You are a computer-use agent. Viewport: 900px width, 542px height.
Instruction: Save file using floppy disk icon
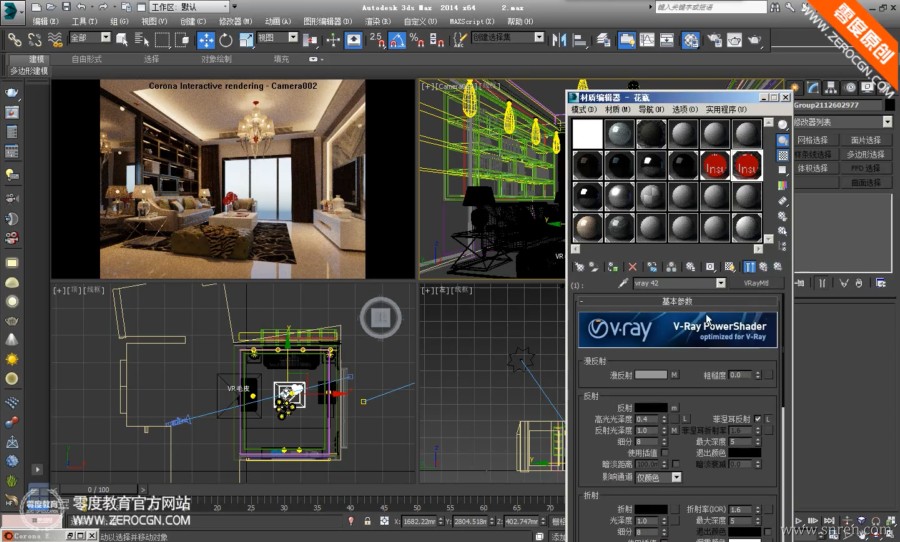pos(66,7)
